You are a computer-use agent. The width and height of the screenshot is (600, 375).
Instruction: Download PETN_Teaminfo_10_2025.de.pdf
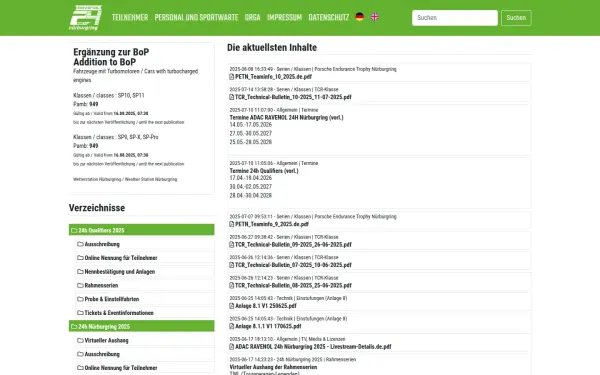273,77
